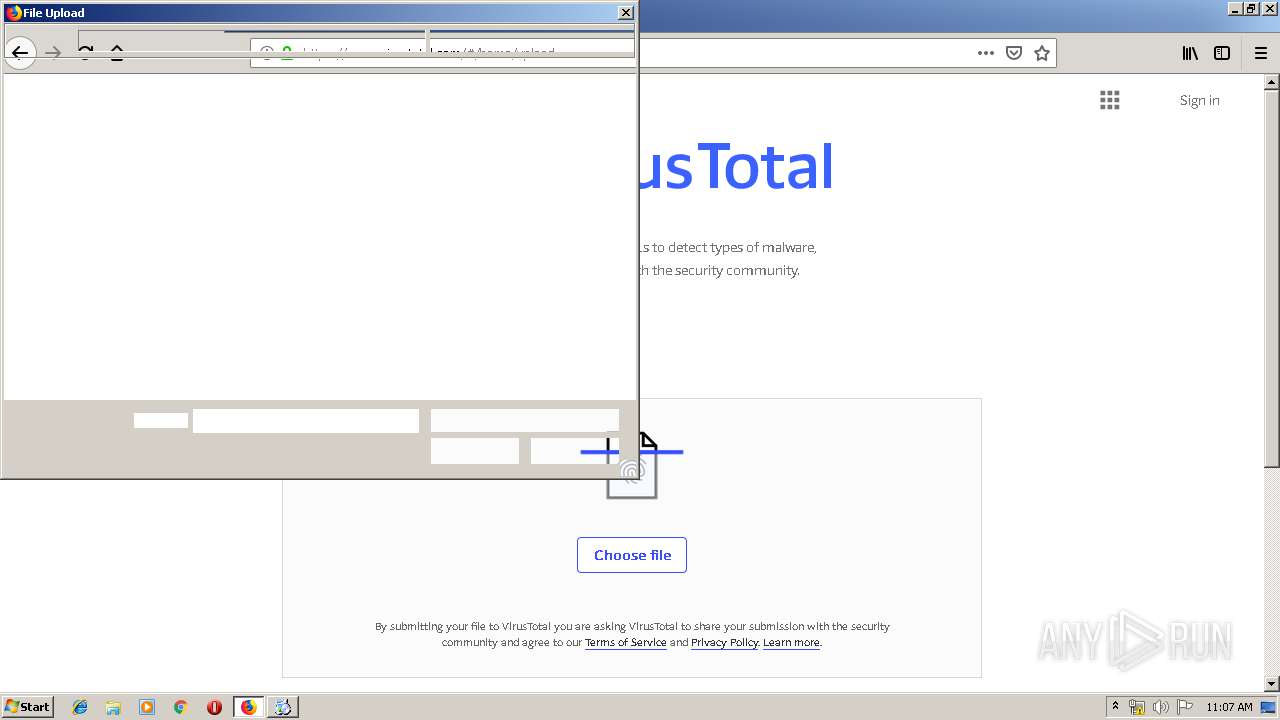
Task: Click the page scrollbar up arrow
Action: (x=1272, y=83)
